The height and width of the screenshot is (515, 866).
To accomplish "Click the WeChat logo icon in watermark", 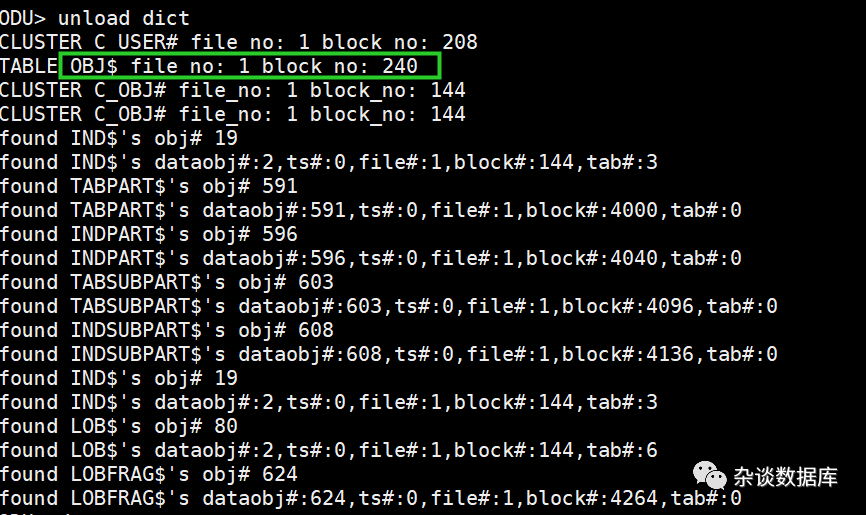I will pyautogui.click(x=710, y=476).
